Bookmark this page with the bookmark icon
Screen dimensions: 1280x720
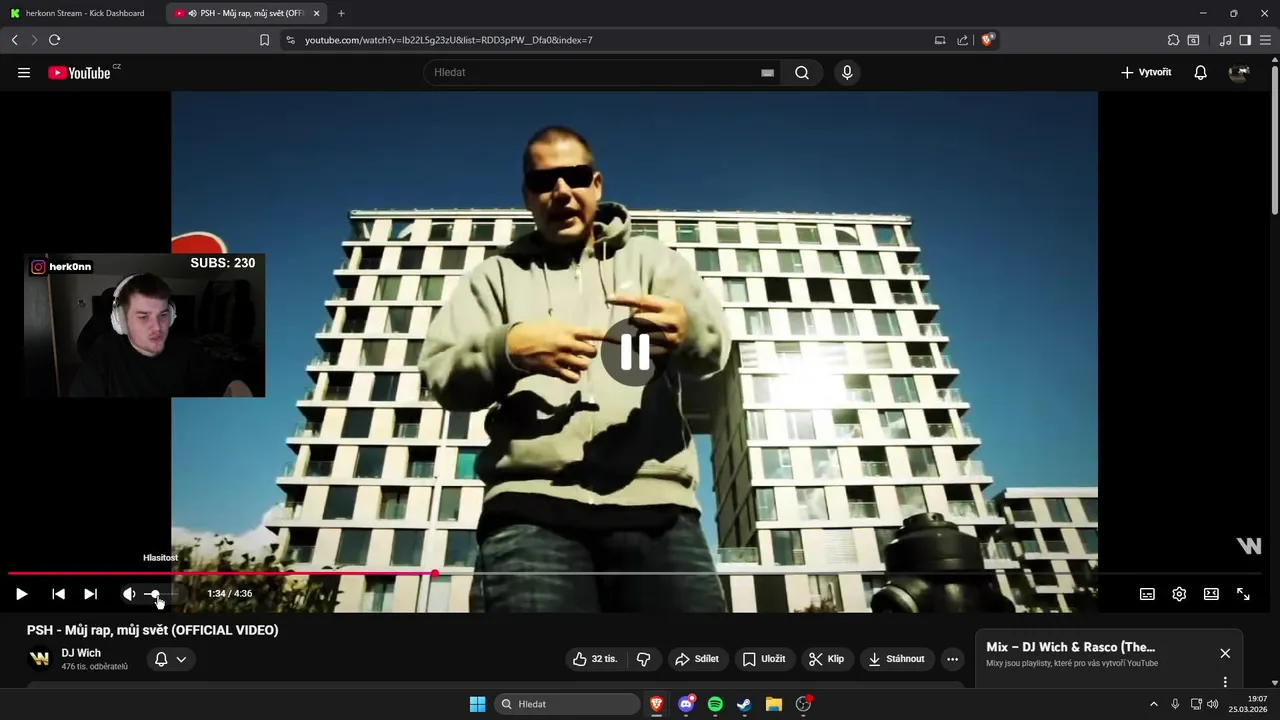[x=264, y=40]
